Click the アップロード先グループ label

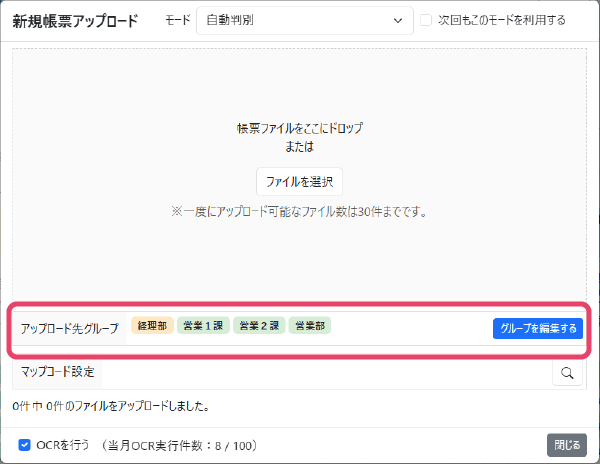(69, 328)
